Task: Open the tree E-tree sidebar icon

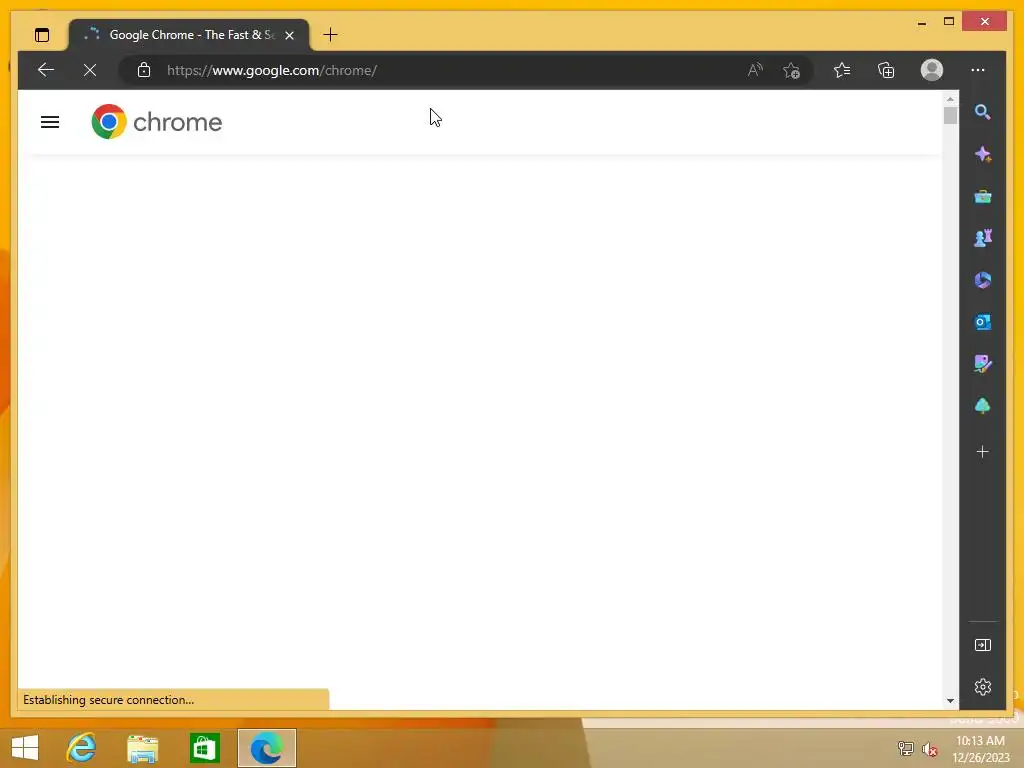Action: tap(982, 406)
